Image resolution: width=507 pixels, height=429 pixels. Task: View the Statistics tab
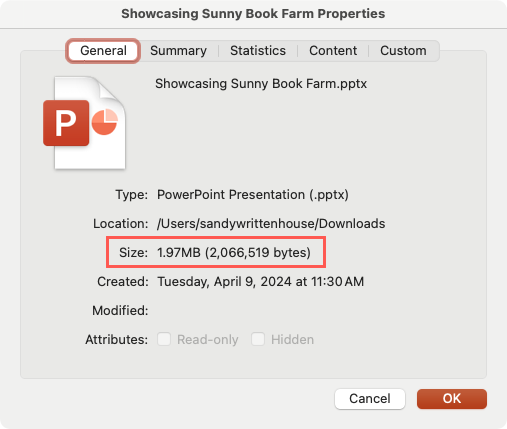pyautogui.click(x=258, y=51)
